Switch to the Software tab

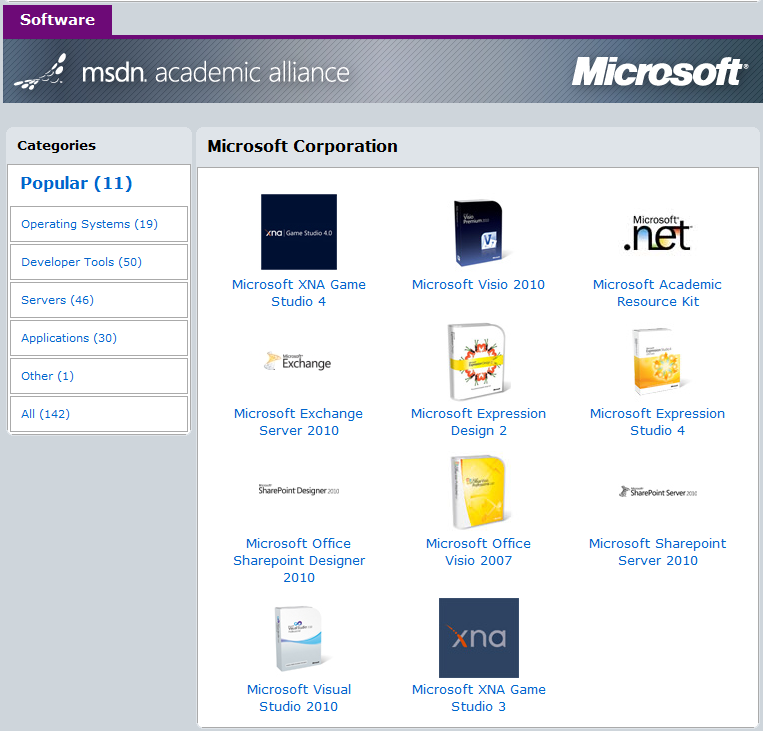click(57, 20)
